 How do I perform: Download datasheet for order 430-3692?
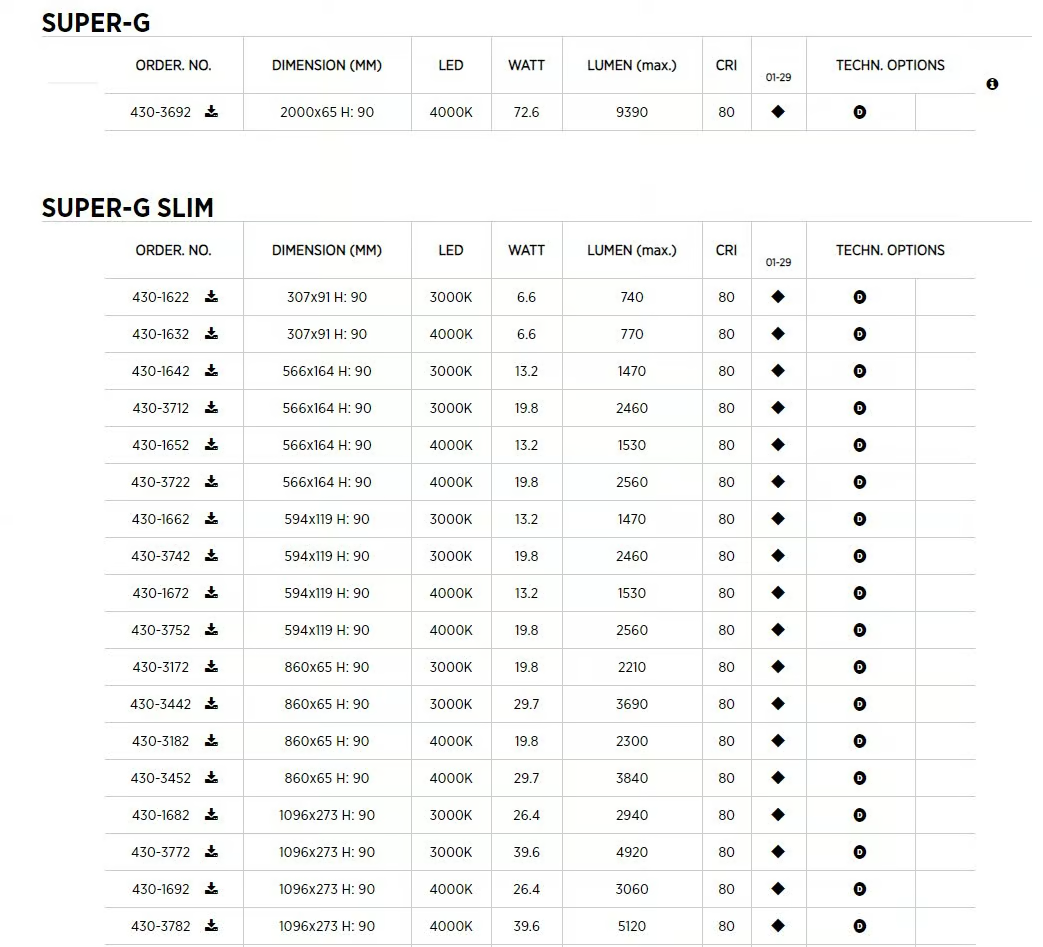click(212, 111)
